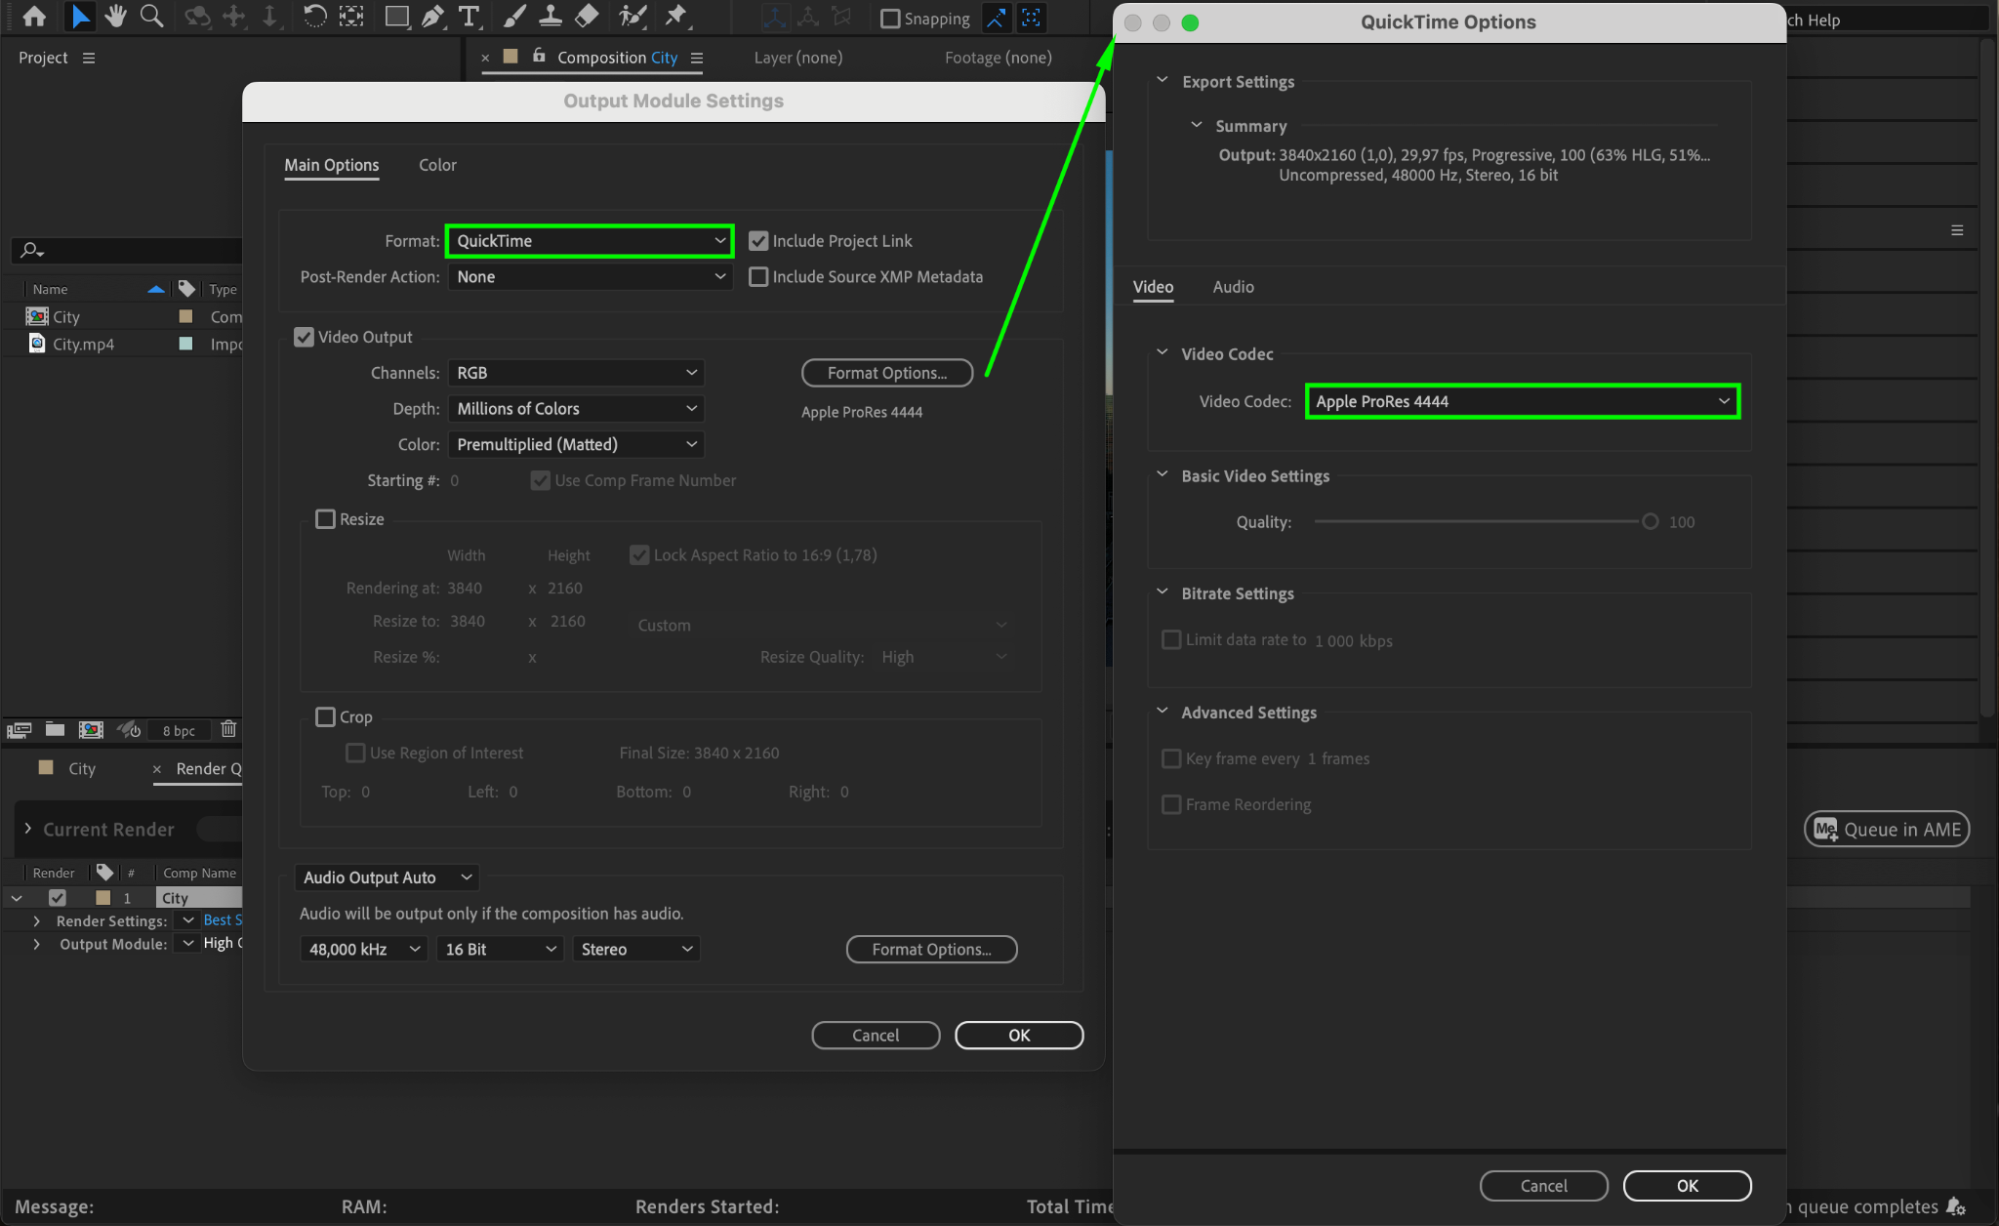Choose the Puppet Pin tool
Image resolution: width=1999 pixels, height=1226 pixels.
point(676,16)
